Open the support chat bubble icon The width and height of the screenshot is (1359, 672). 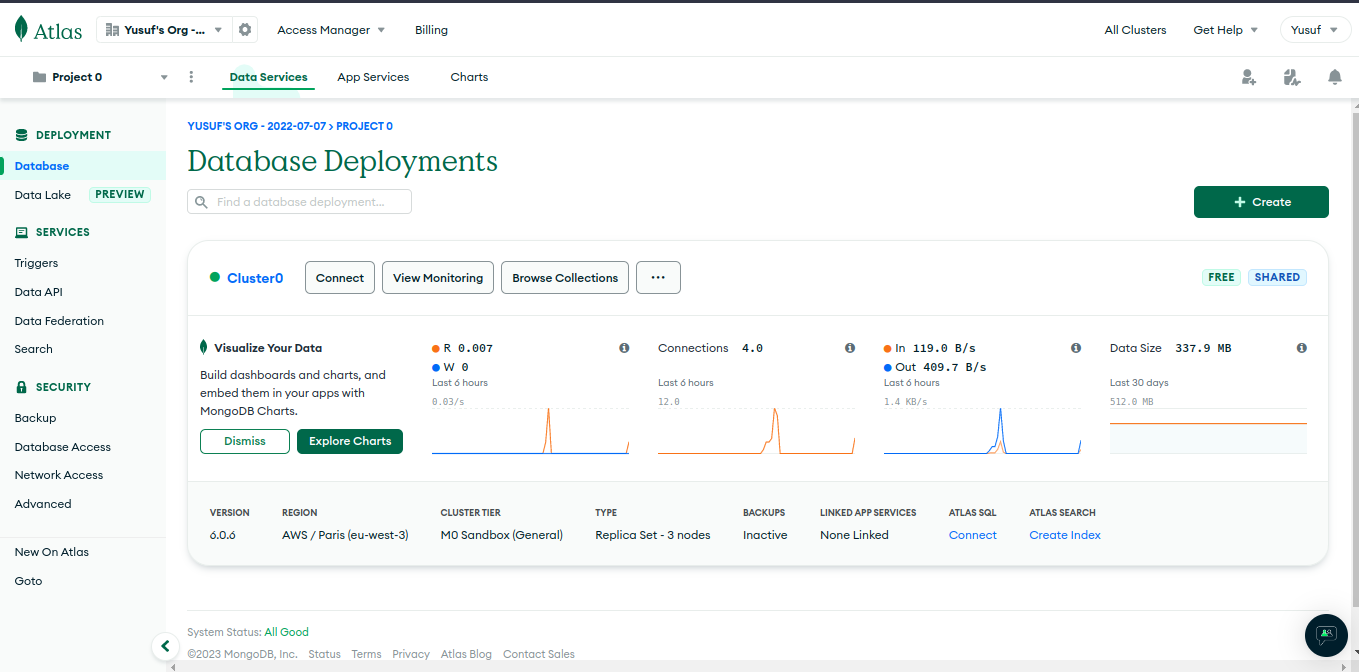point(1326,635)
